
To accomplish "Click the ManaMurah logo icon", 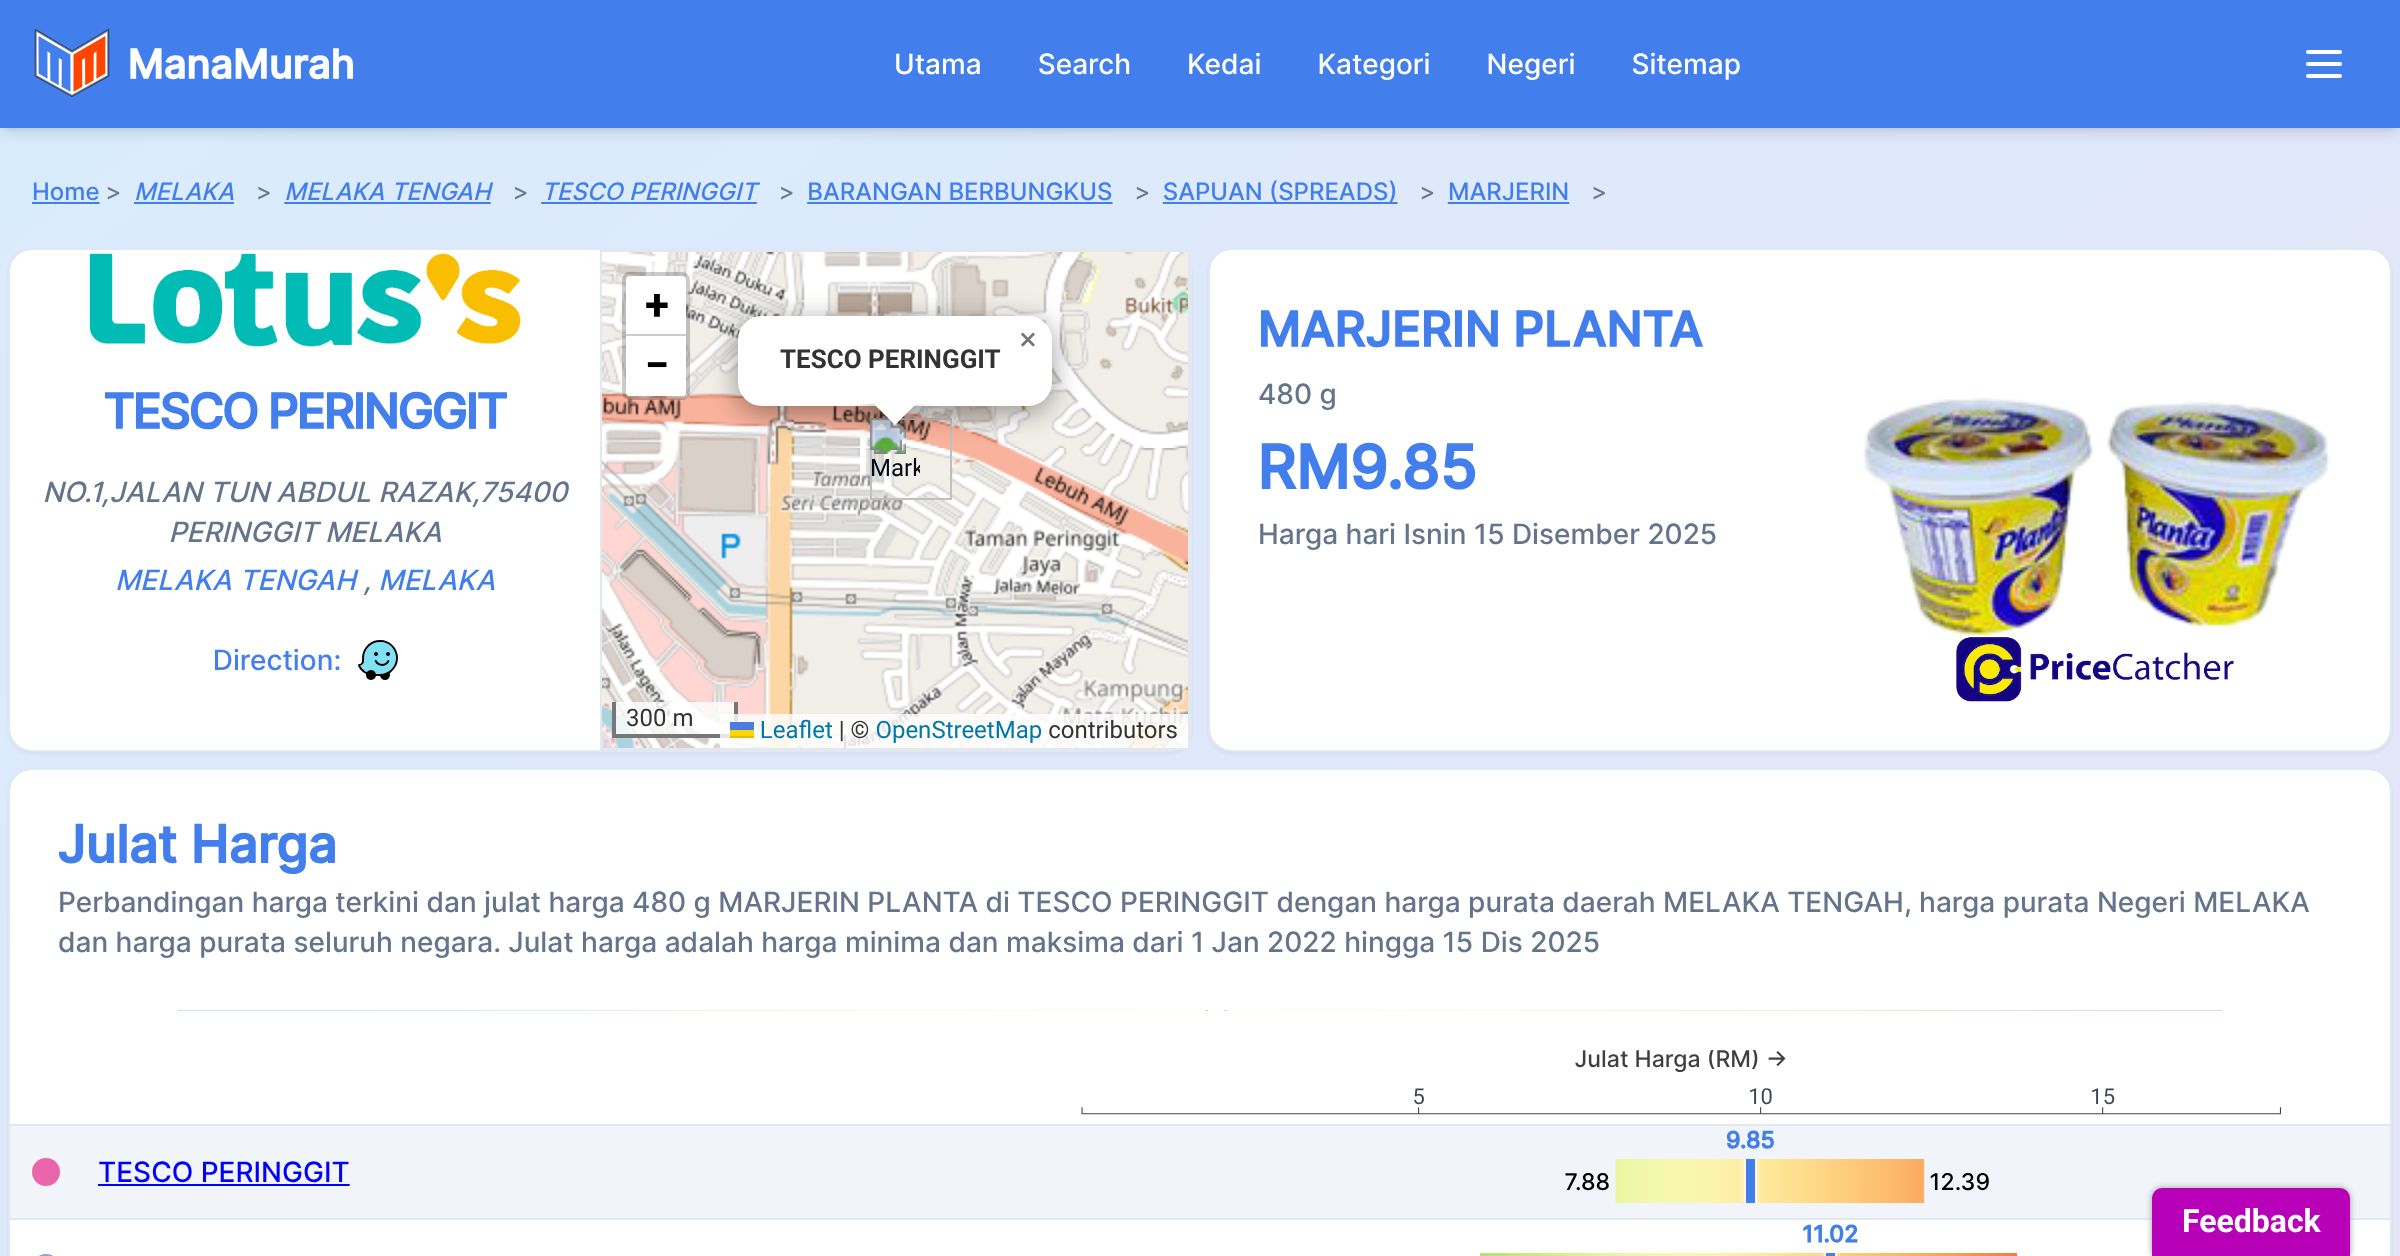I will click(x=70, y=63).
